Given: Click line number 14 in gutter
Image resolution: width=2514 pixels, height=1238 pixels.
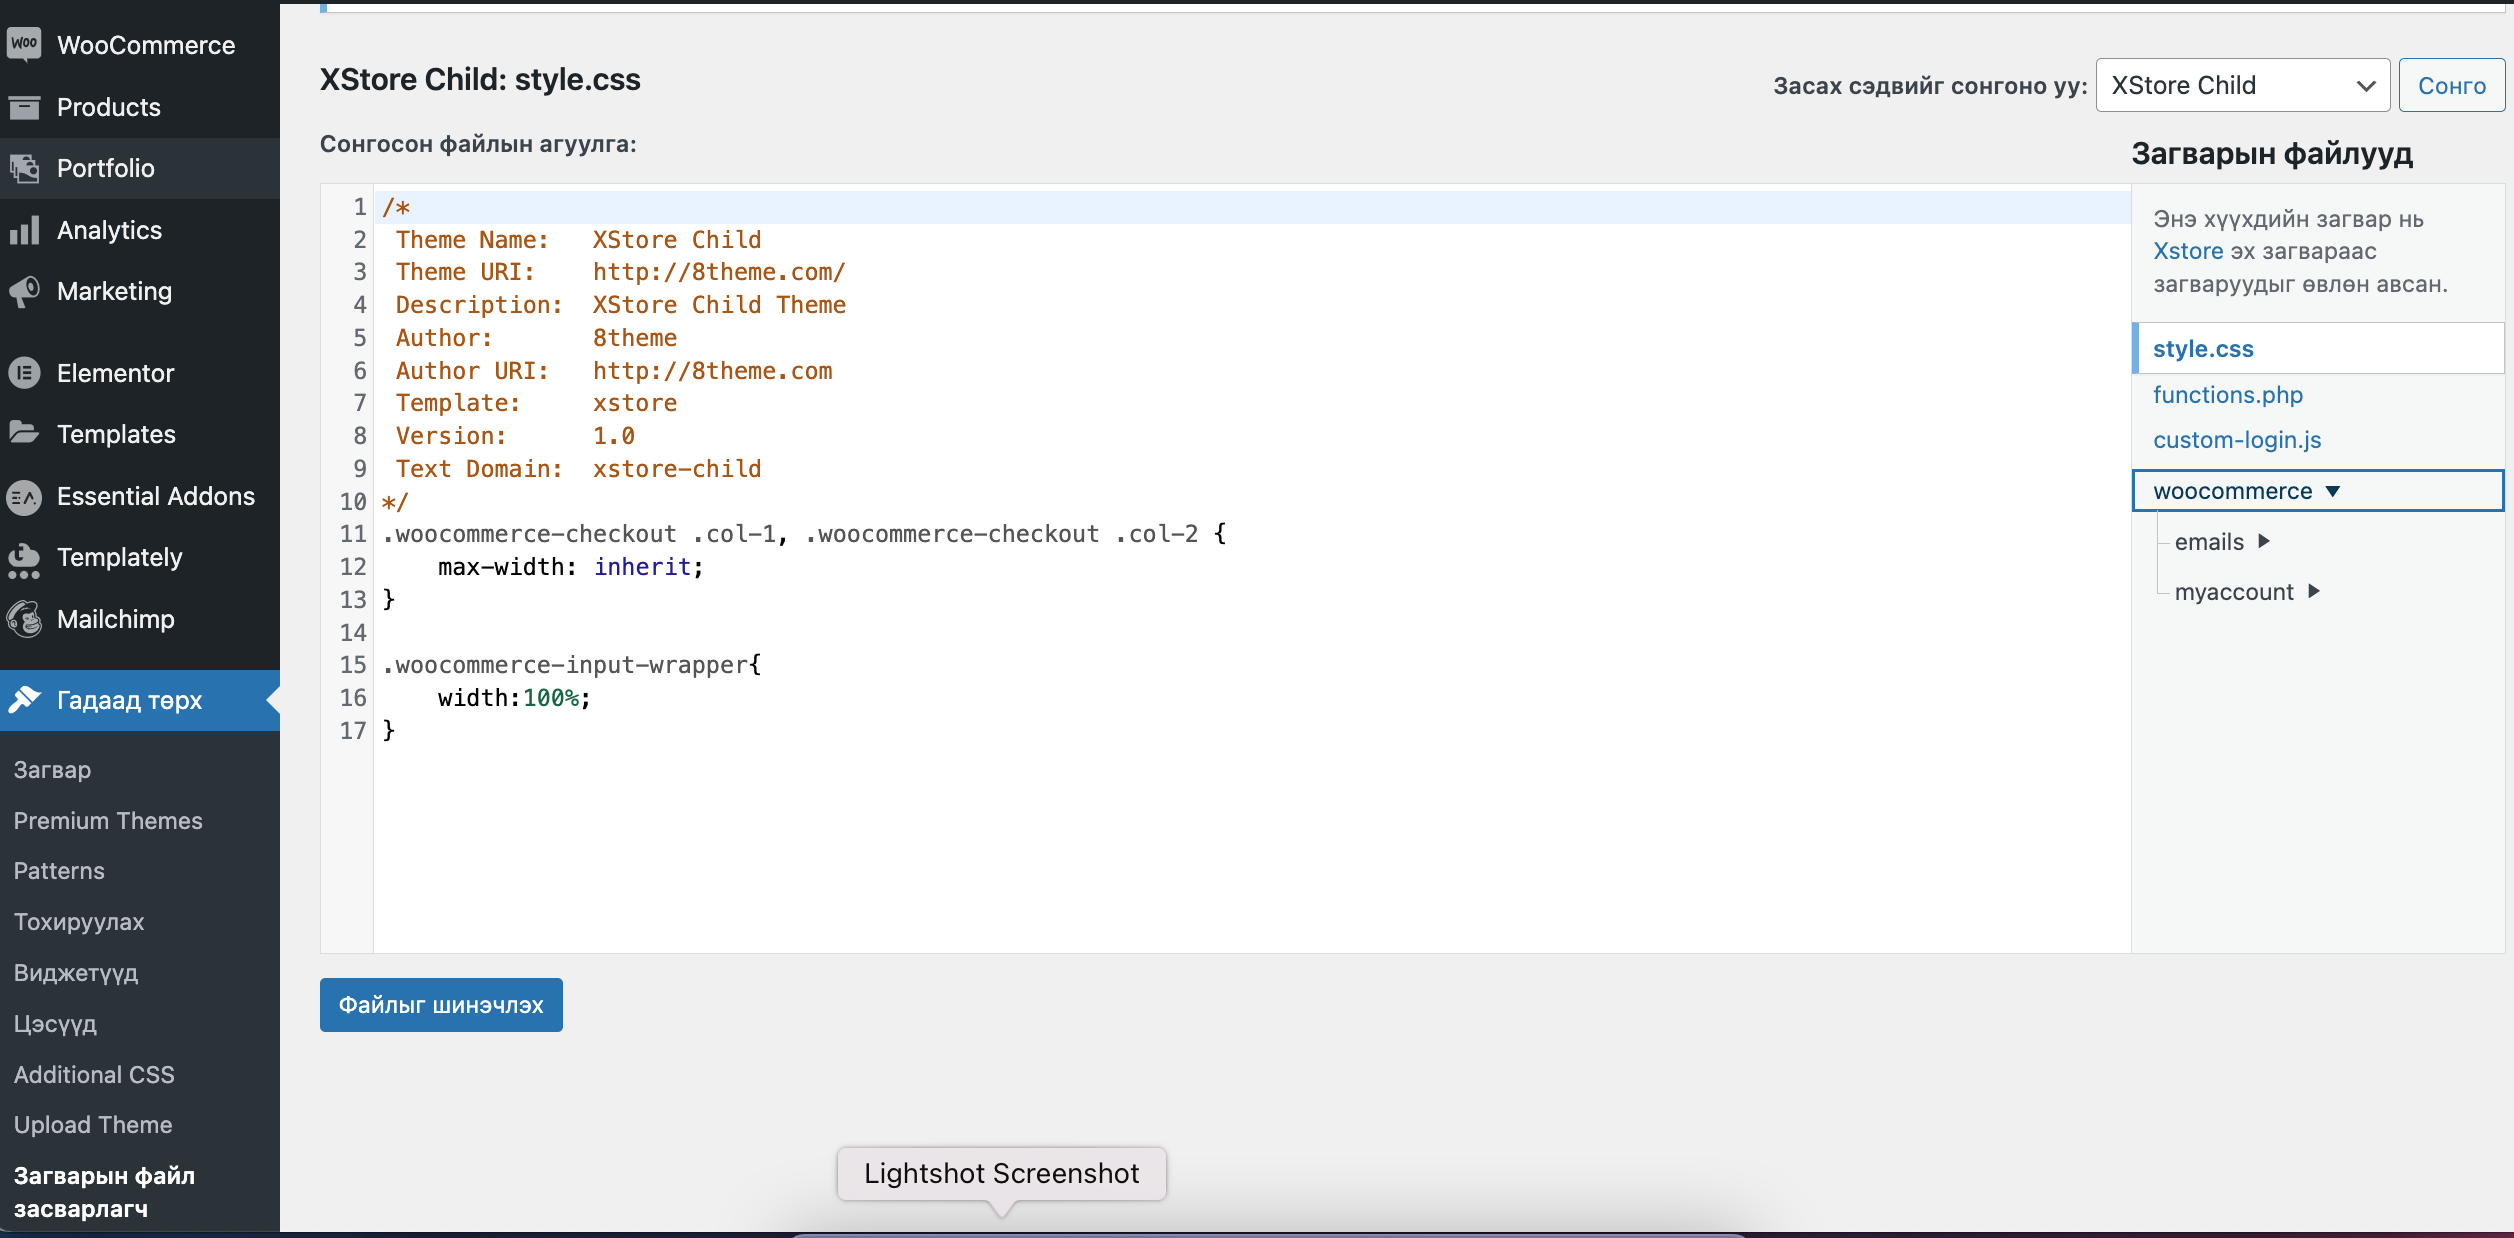Looking at the screenshot, I should [353, 632].
